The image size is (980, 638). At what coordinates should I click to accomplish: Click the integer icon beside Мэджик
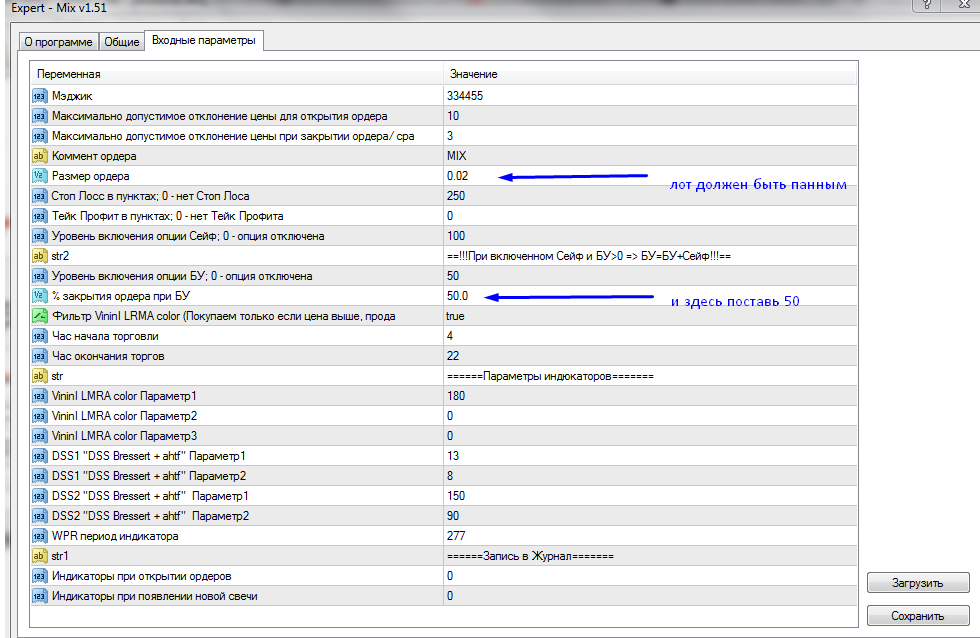tap(39, 96)
